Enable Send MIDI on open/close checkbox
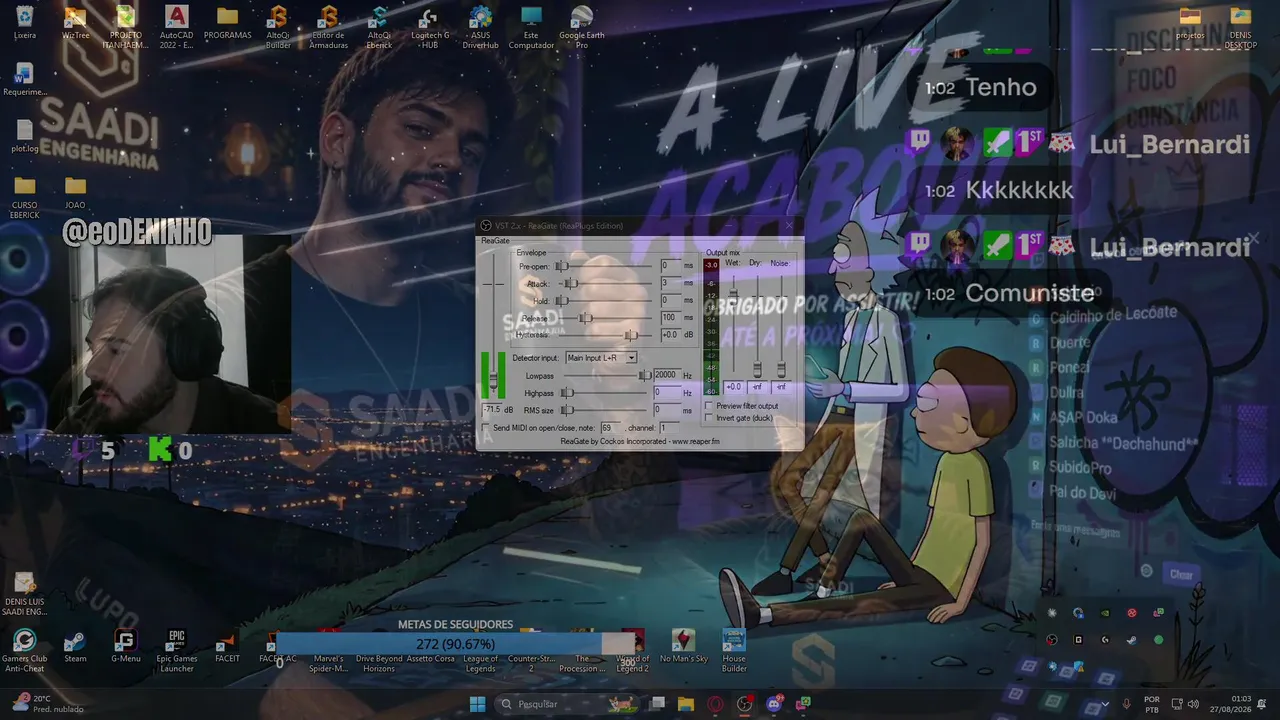 487,428
